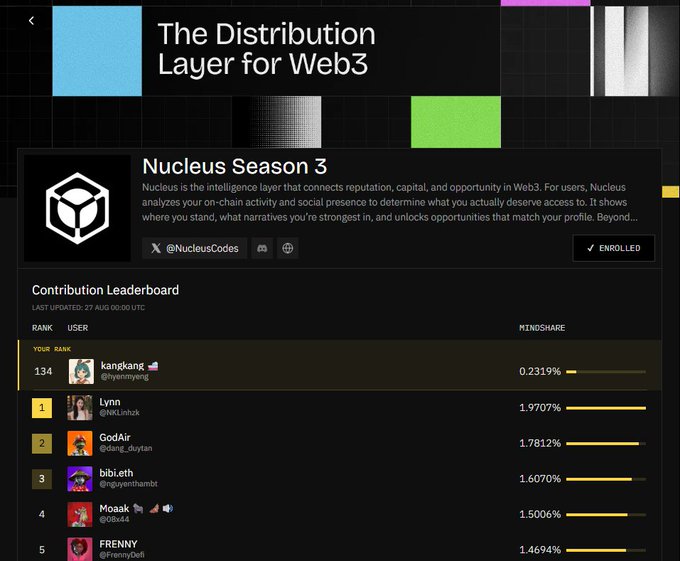The height and width of the screenshot is (561, 680).
Task: Open FRENNY's avatar picture
Action: [80, 549]
